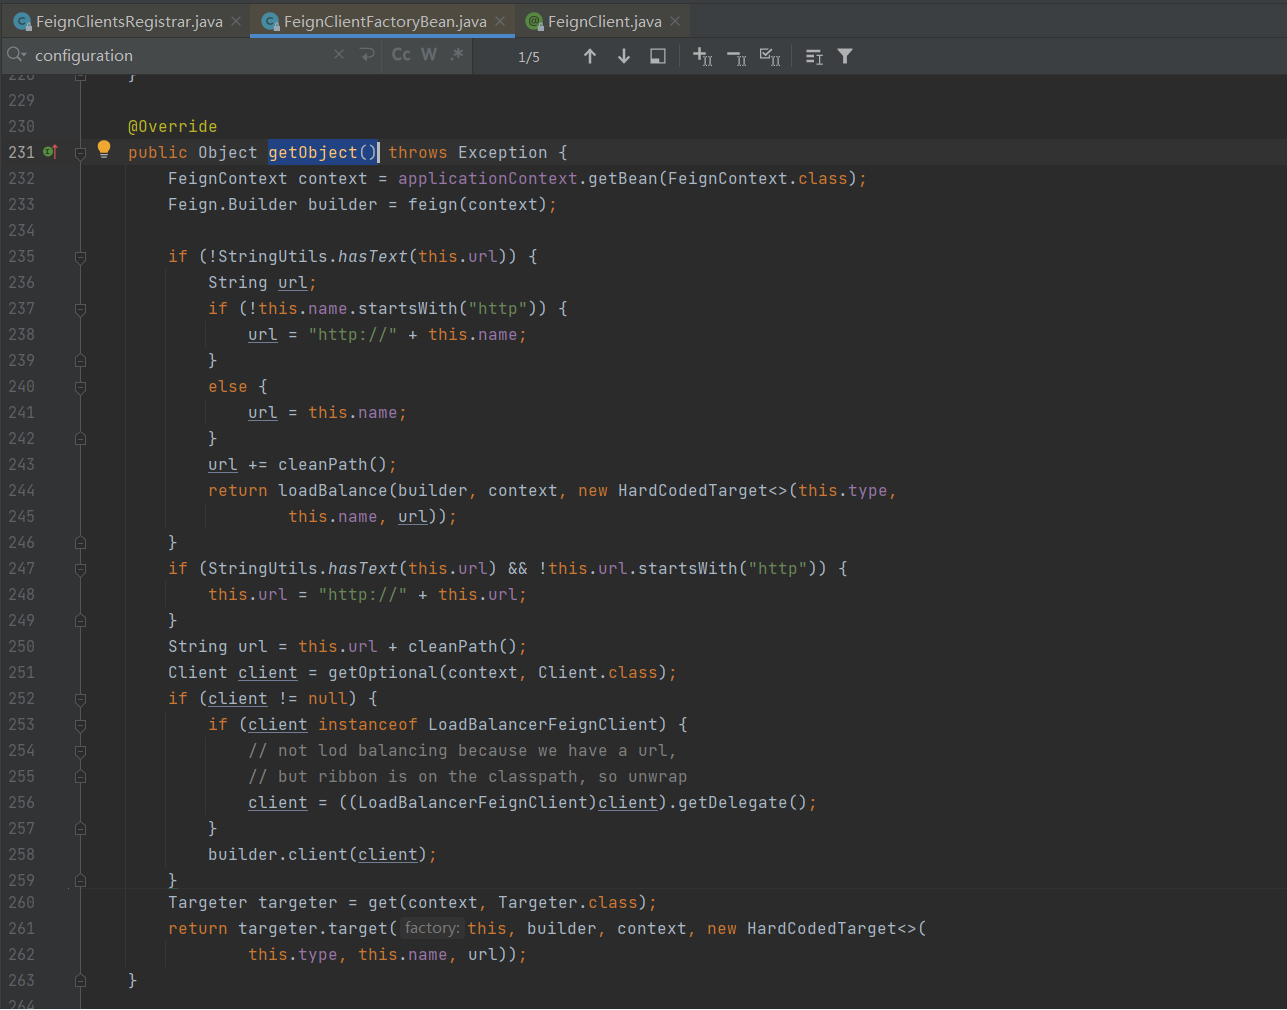Click the FeignClientsRegistrar.java file icon
Screen dimensions: 1287x1010
click(22, 21)
